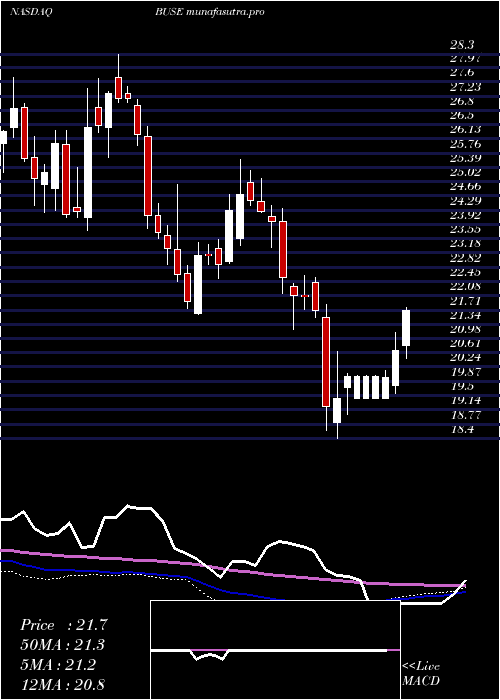Select the 26.13 price axis label
The image size is (500, 700).
(466, 129)
